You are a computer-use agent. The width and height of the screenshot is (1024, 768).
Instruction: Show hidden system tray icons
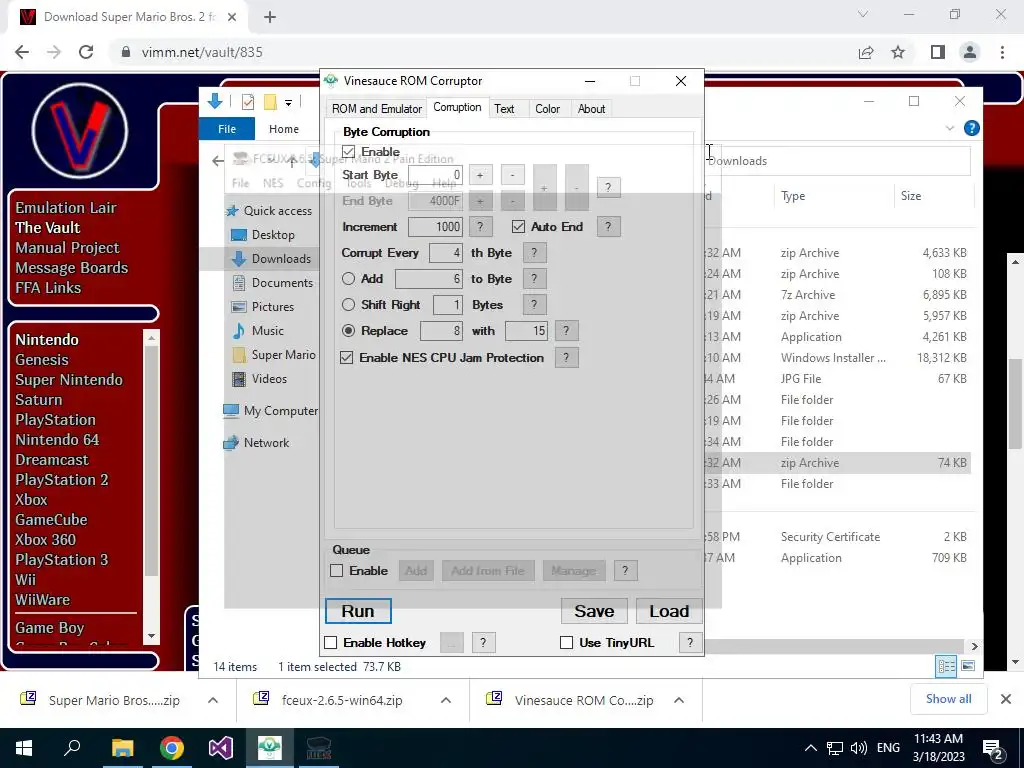(810, 748)
